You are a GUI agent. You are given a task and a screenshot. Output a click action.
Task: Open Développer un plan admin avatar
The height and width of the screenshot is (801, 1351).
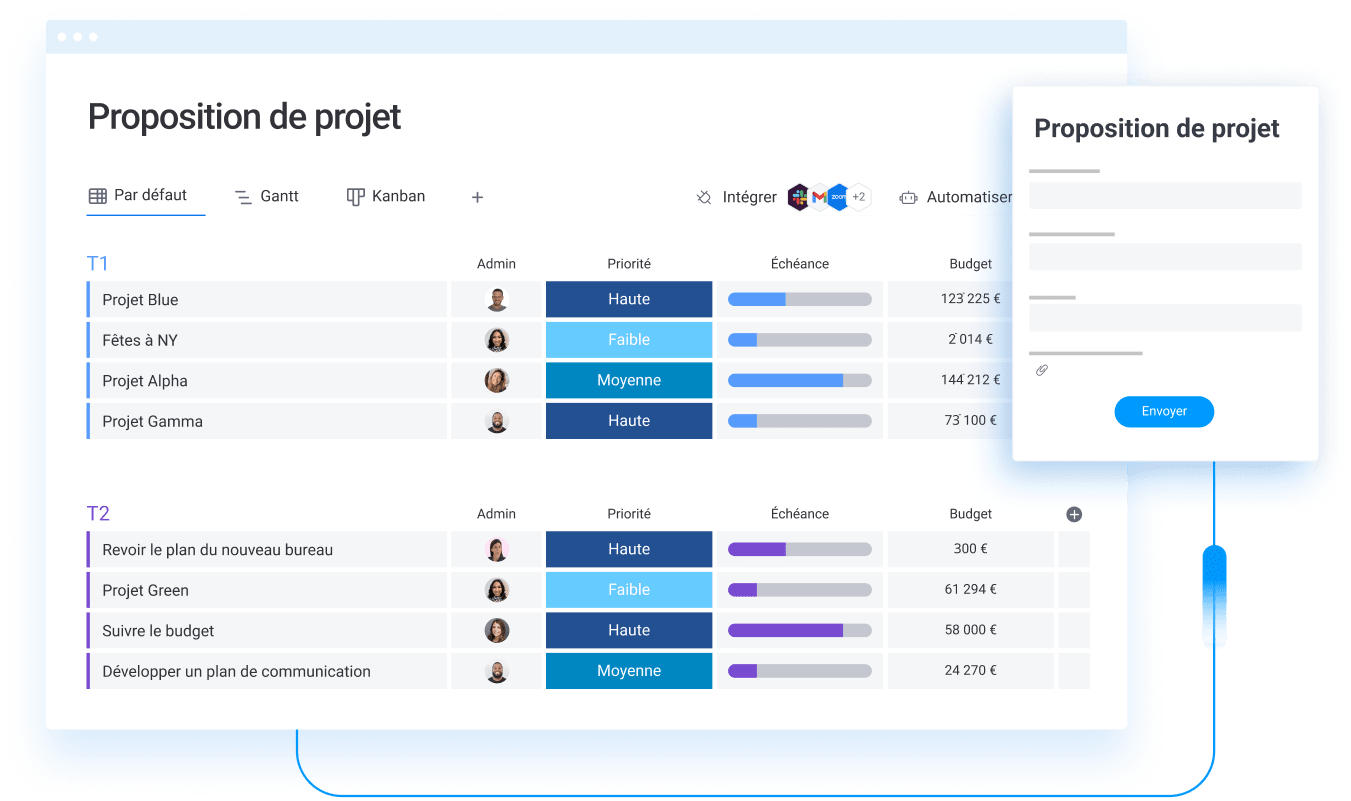tap(497, 671)
